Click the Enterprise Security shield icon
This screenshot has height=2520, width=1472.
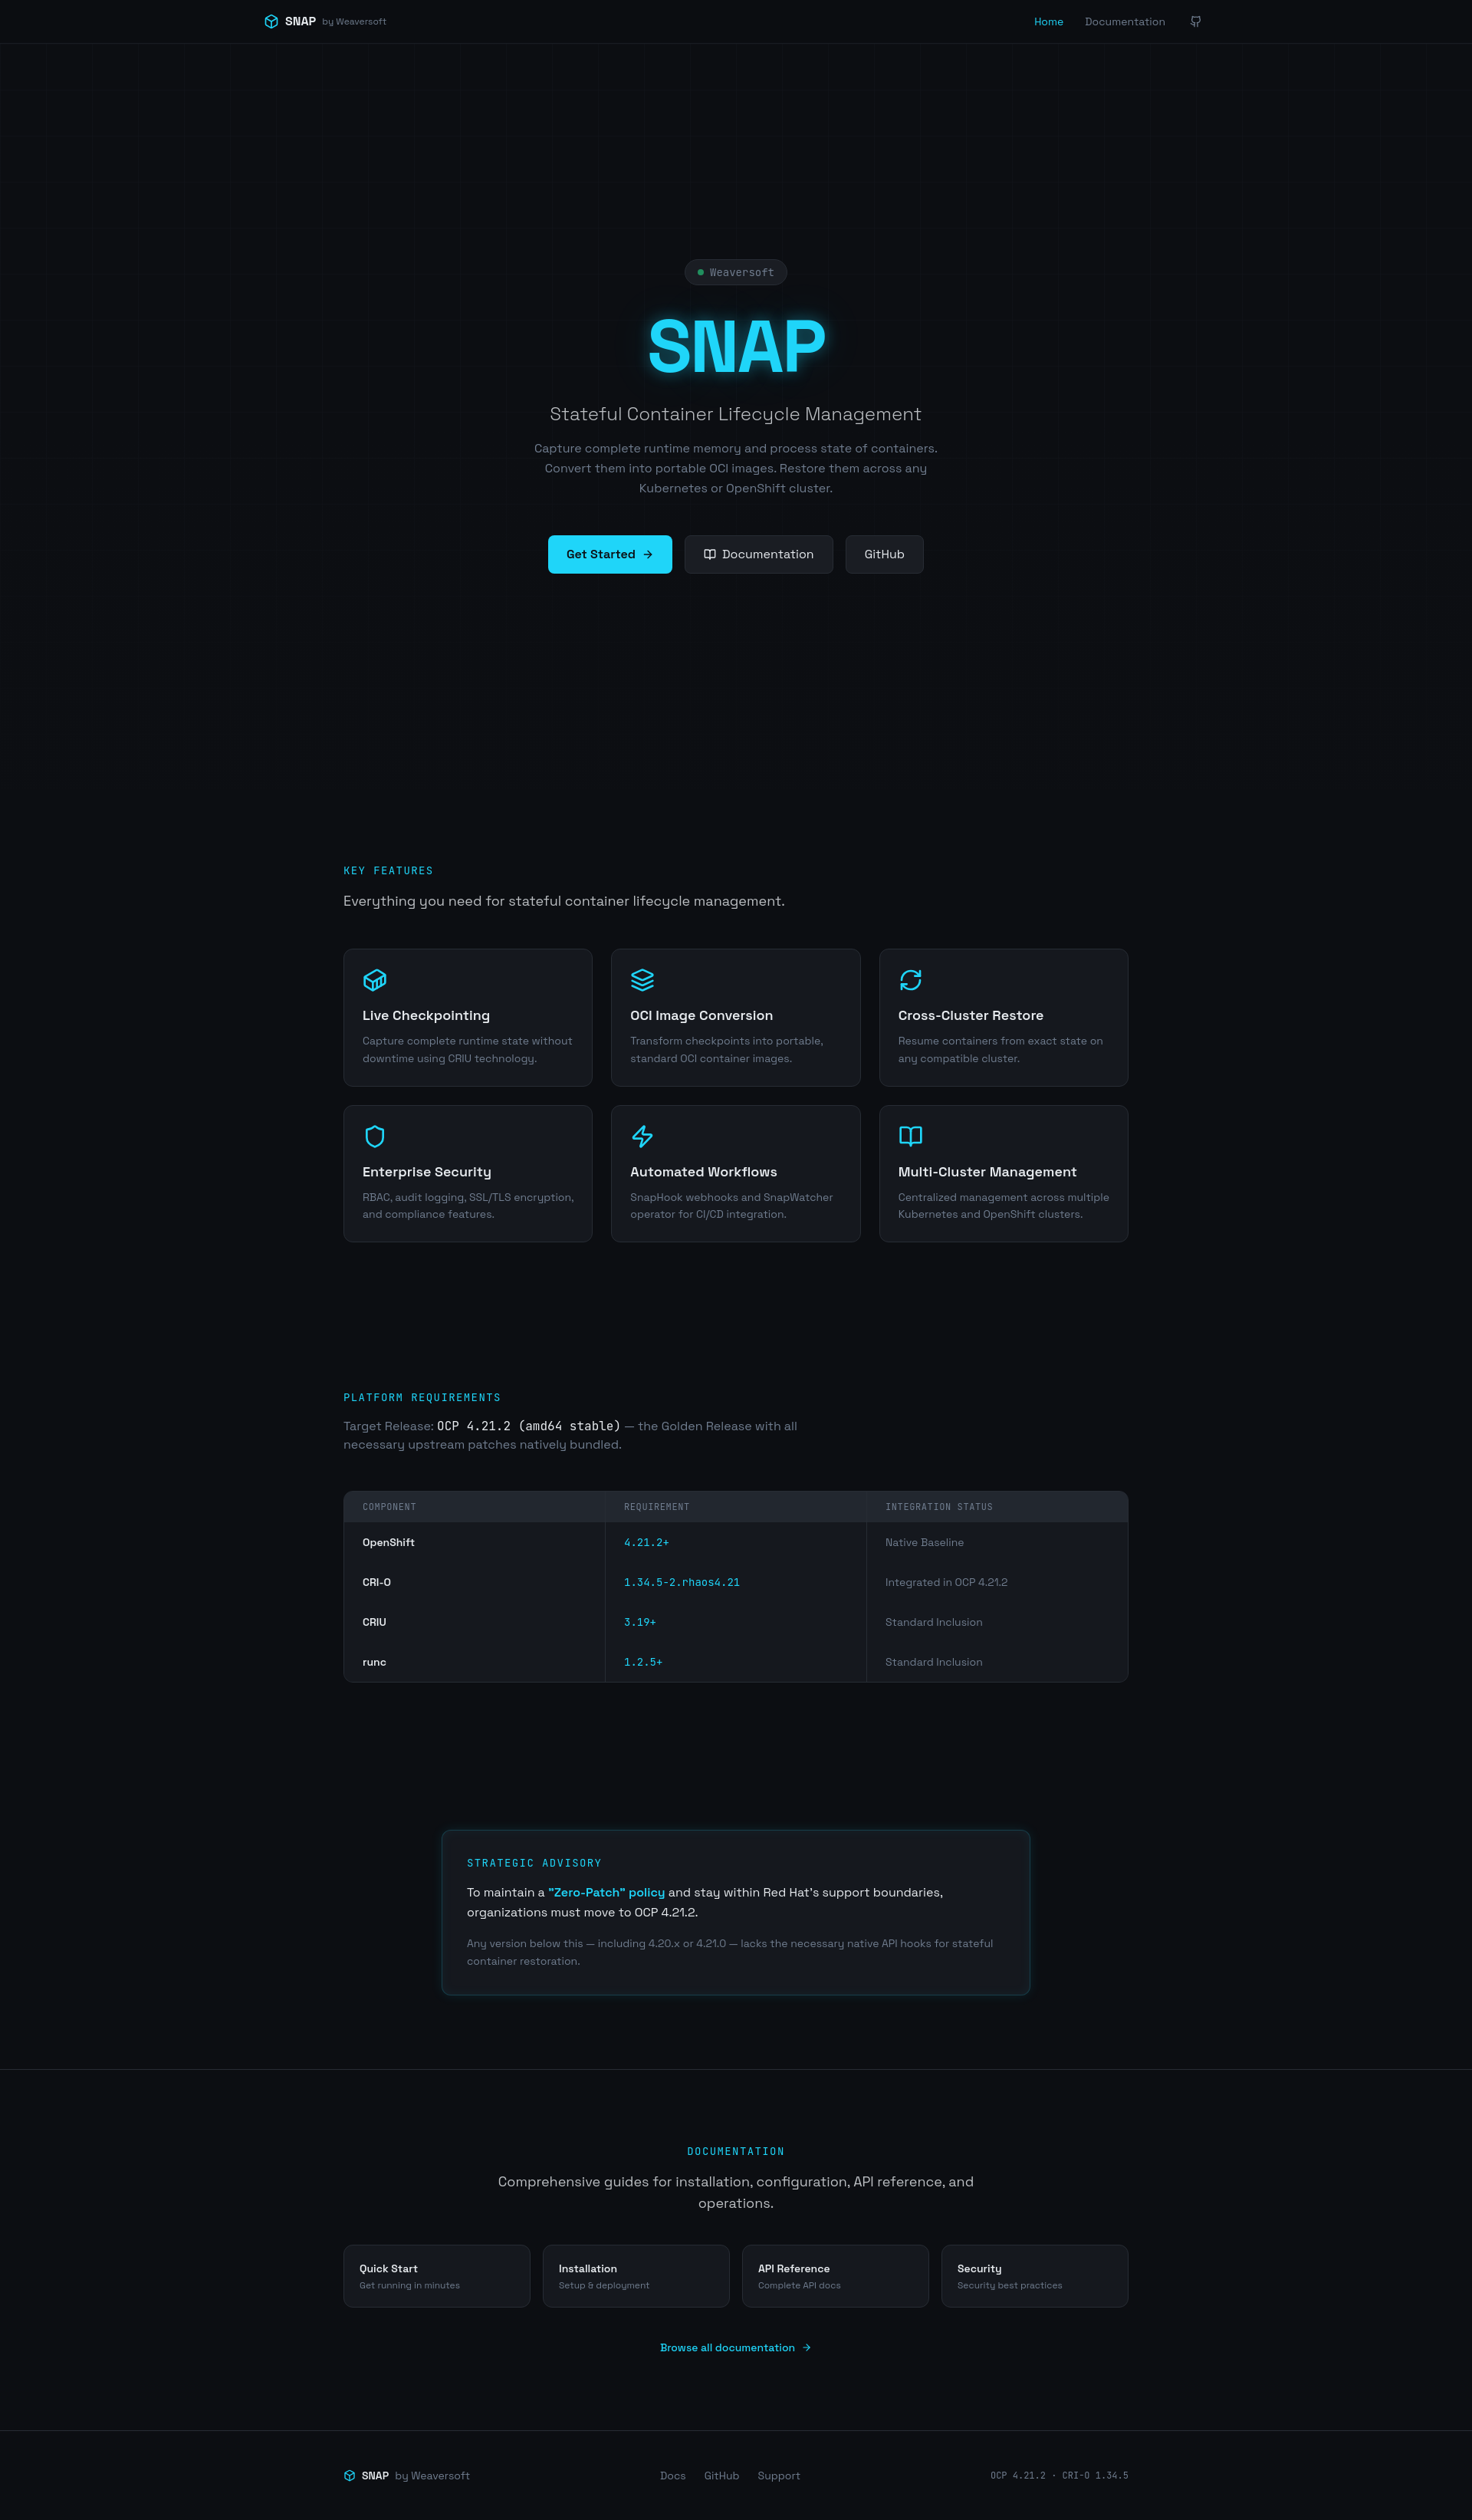point(375,1136)
